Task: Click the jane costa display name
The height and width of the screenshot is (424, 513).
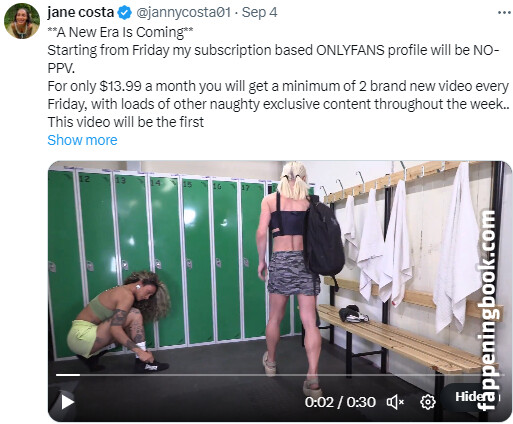Action: coord(81,12)
